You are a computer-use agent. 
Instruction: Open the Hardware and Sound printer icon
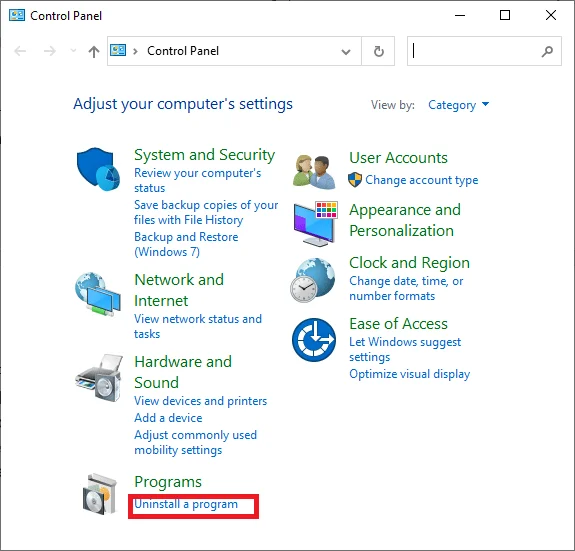tap(99, 377)
